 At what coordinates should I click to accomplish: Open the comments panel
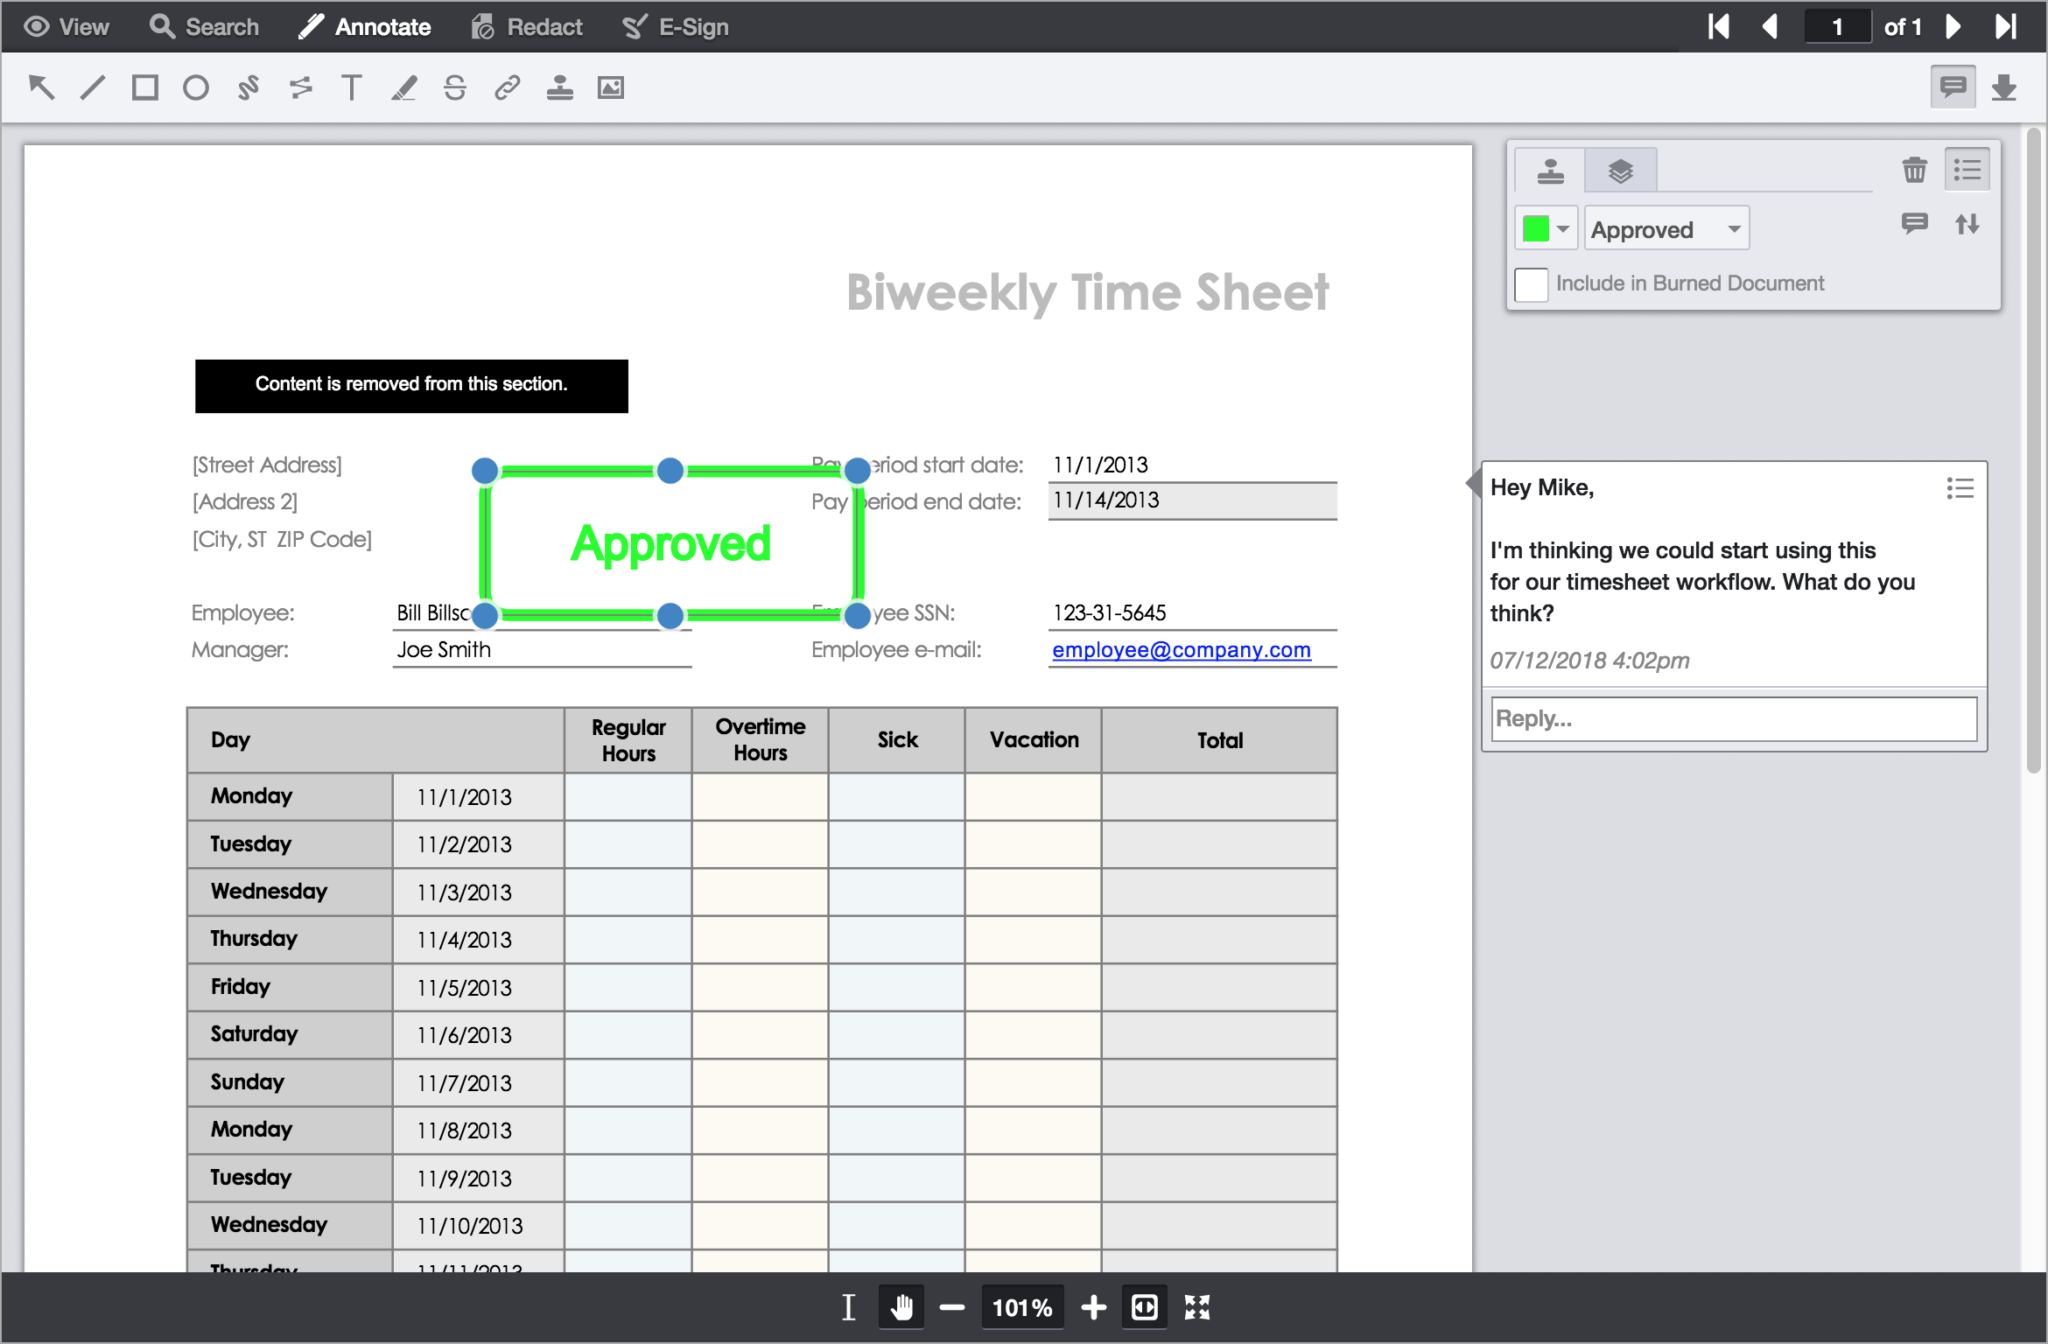coord(1953,86)
